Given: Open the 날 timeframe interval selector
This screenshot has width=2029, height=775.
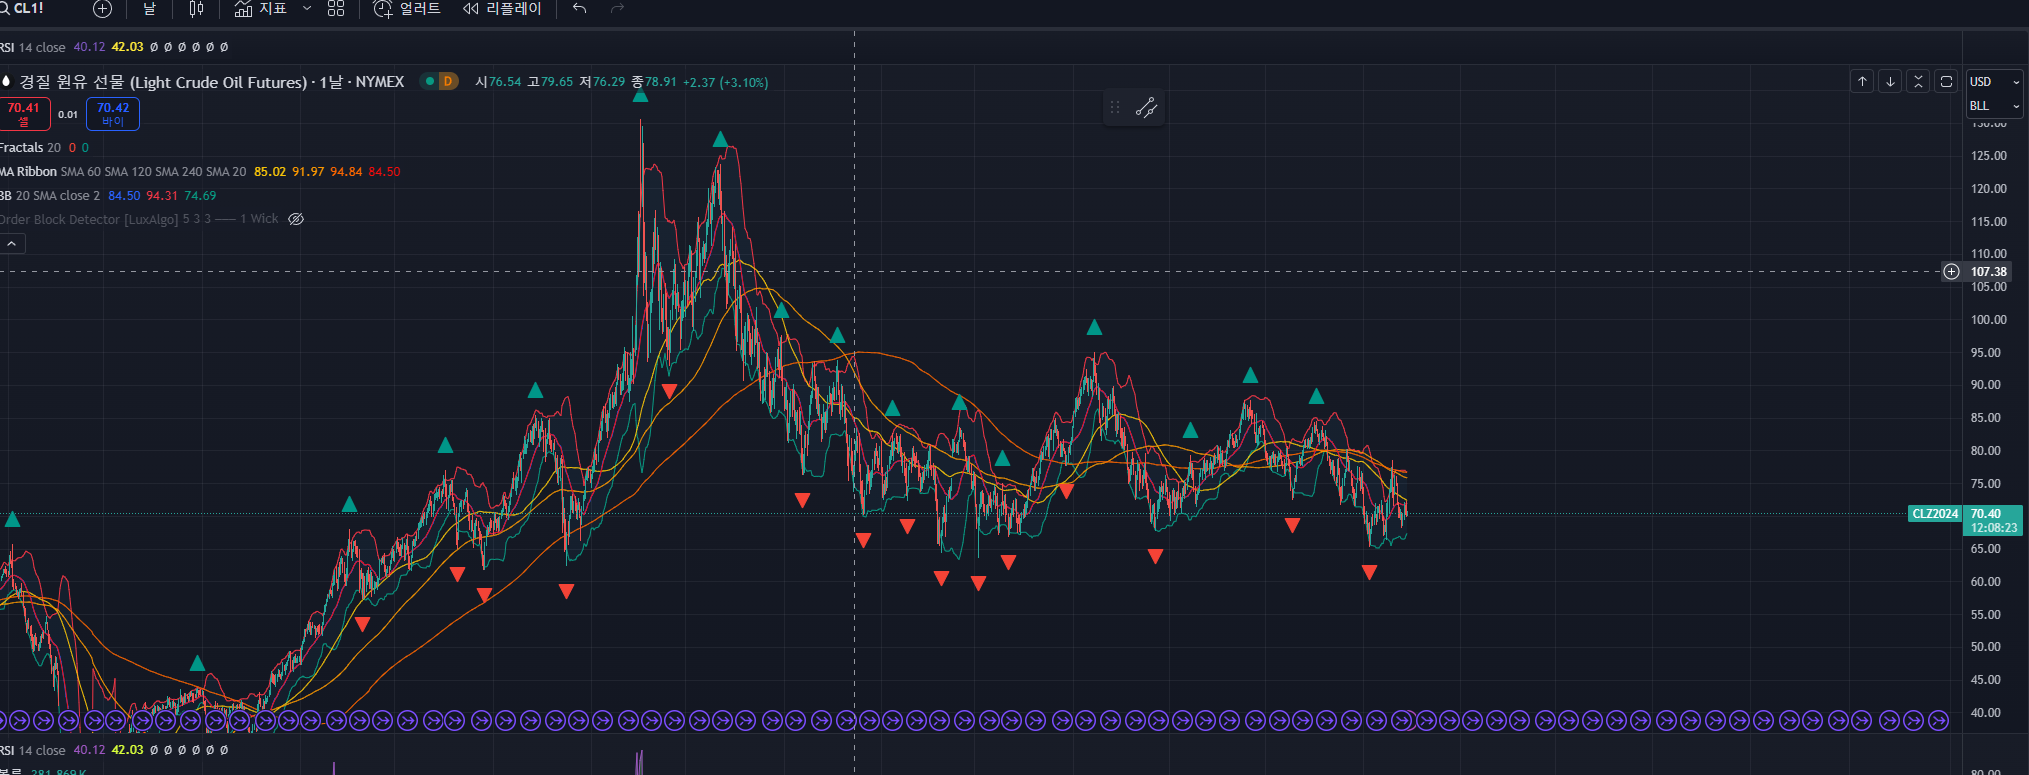Looking at the screenshot, I should pos(150,9).
